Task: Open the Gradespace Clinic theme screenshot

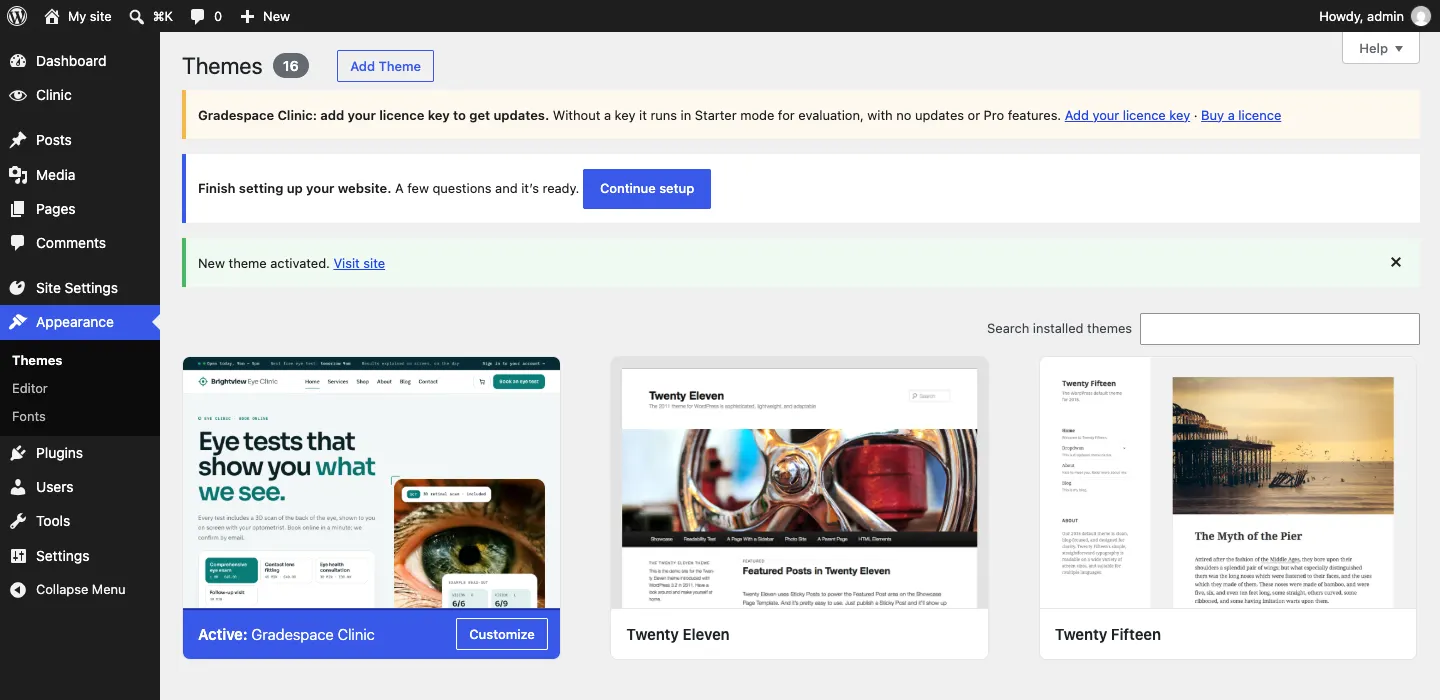Action: (371, 483)
